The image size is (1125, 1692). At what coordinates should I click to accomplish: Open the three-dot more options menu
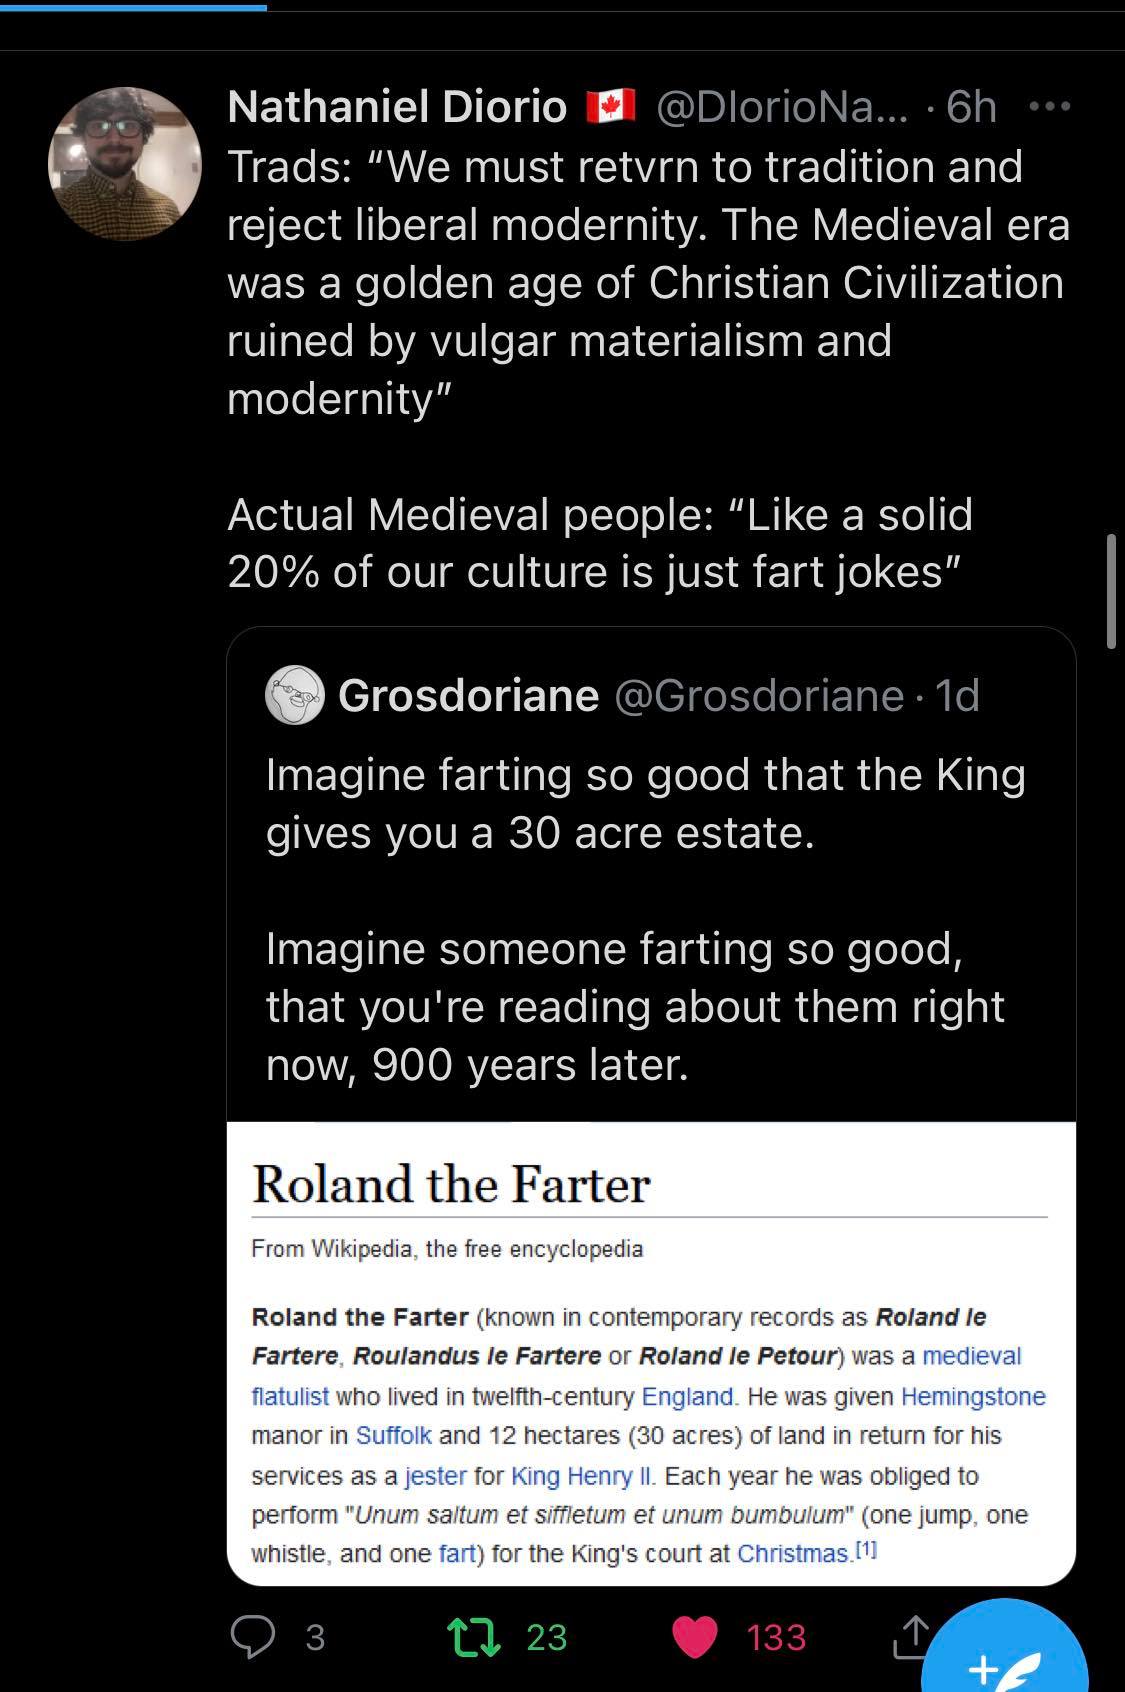1051,106
